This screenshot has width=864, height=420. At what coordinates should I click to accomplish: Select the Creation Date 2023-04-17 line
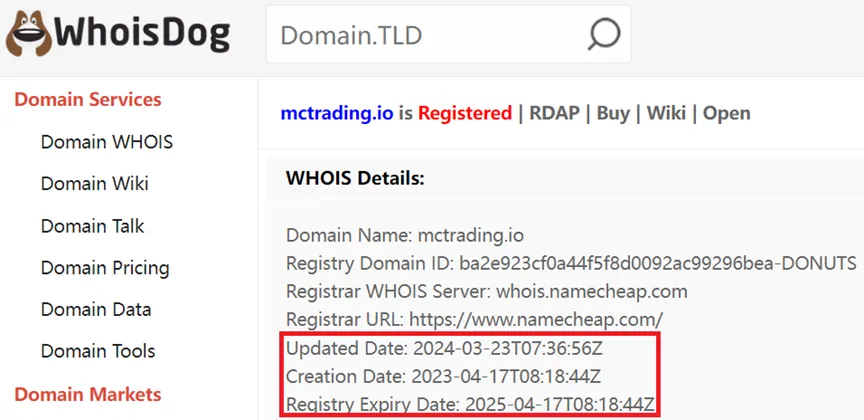tap(444, 377)
